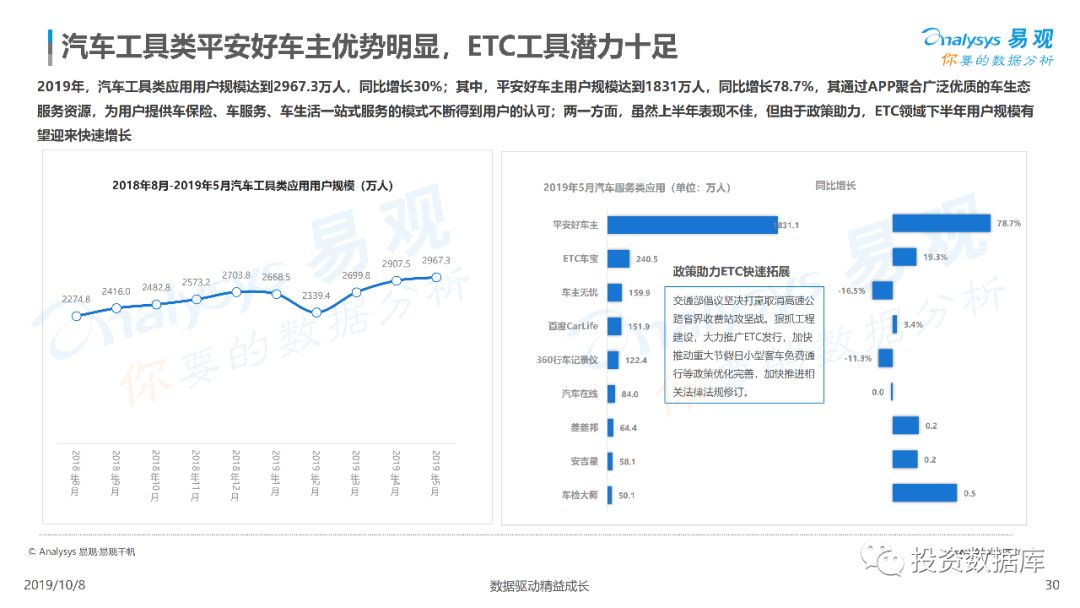Click the 2416.0 data point marker
1080x608 pixels.
point(116,308)
